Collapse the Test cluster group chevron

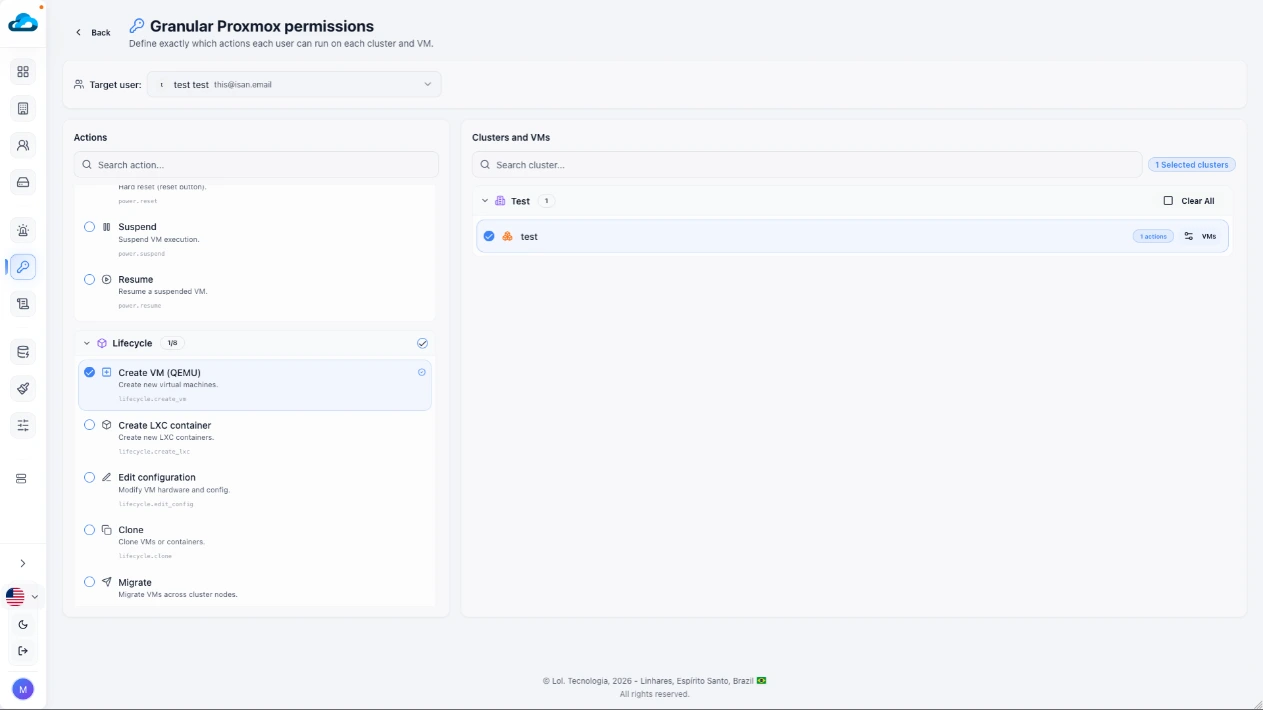(x=485, y=201)
